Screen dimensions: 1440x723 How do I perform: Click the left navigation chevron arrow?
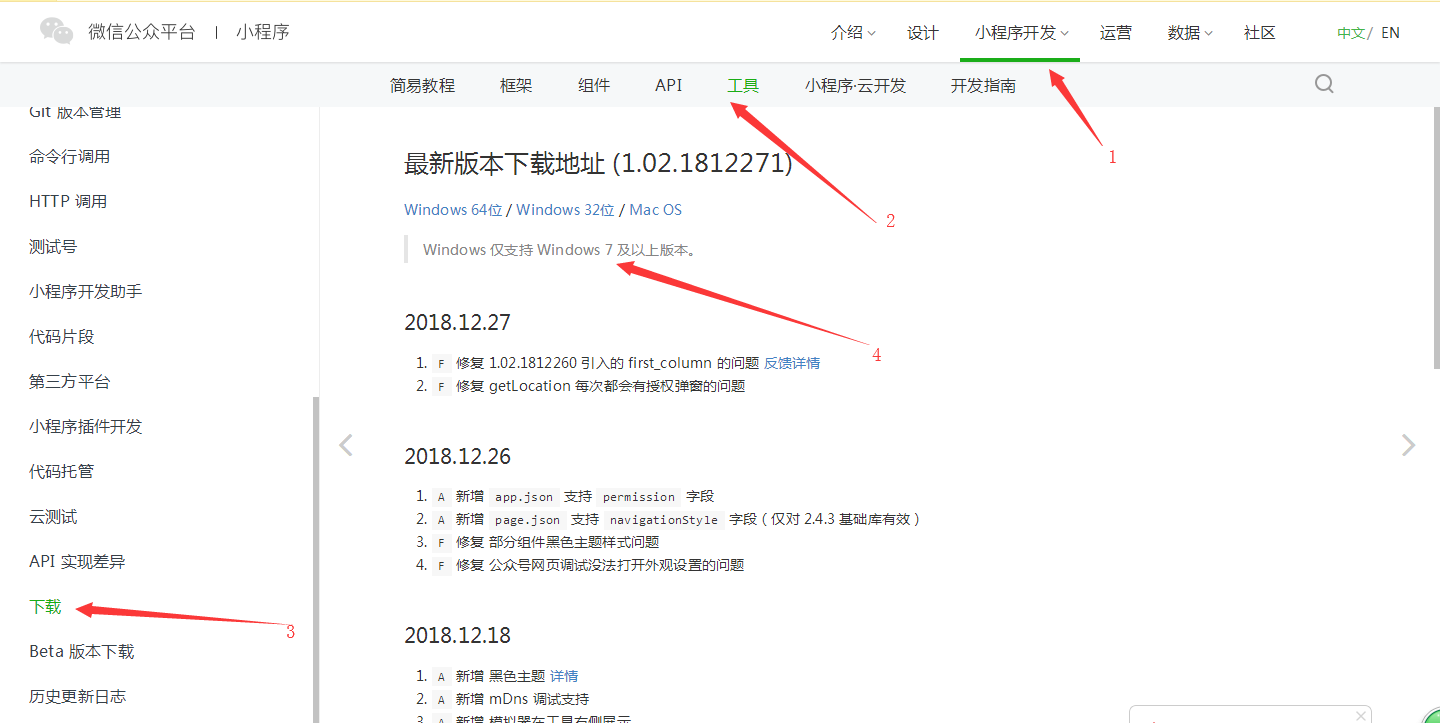[x=345, y=444]
